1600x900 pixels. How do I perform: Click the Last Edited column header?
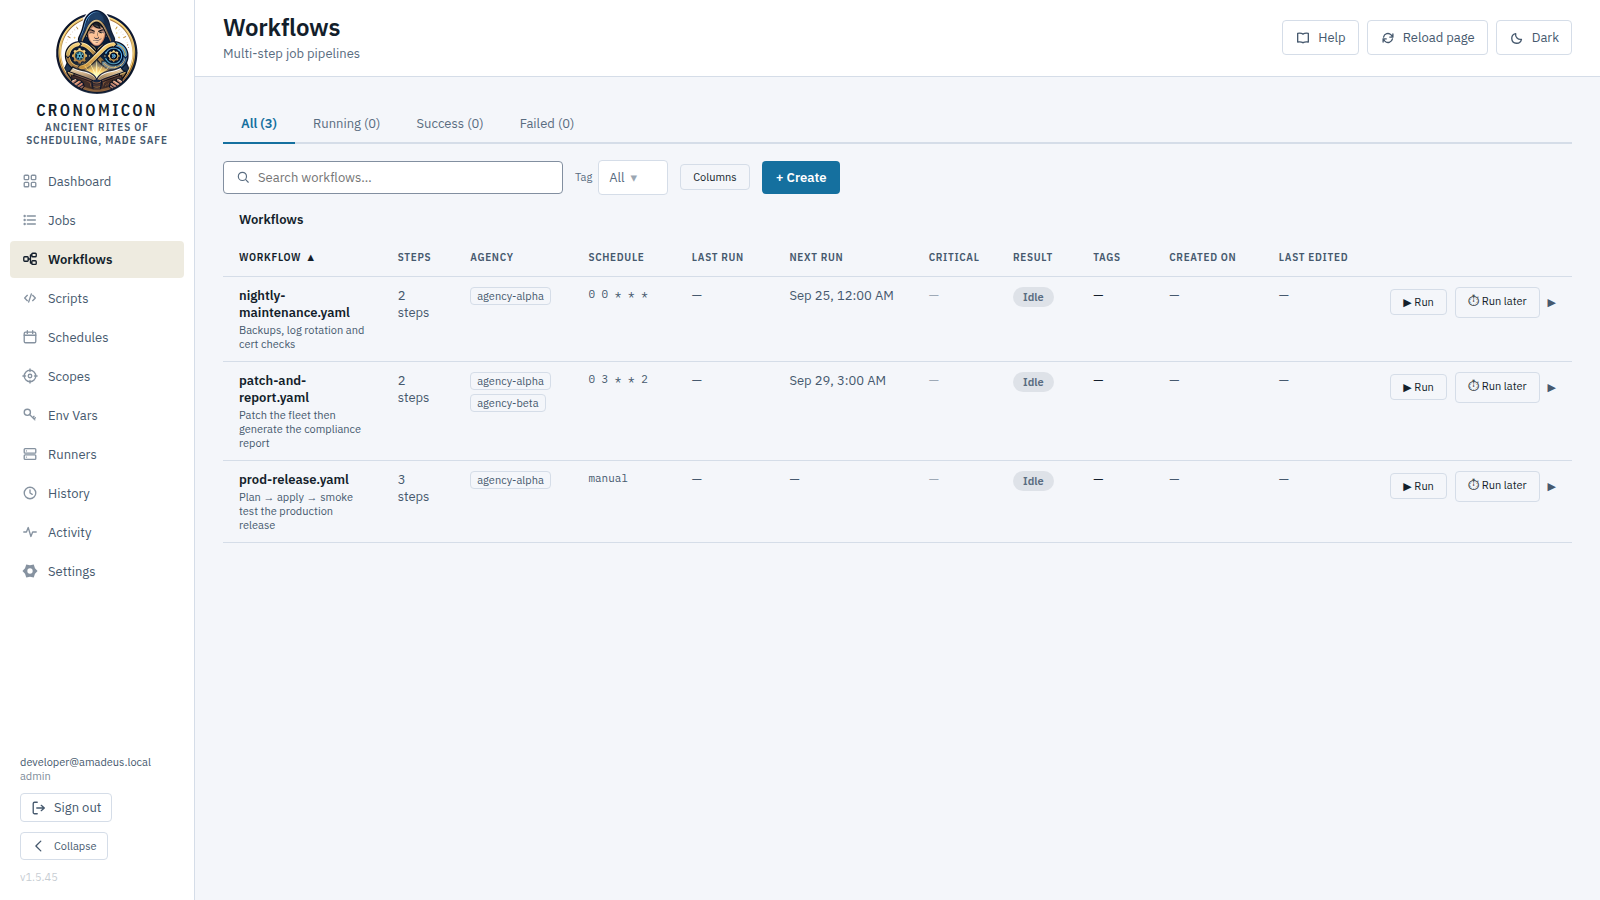(x=1313, y=257)
